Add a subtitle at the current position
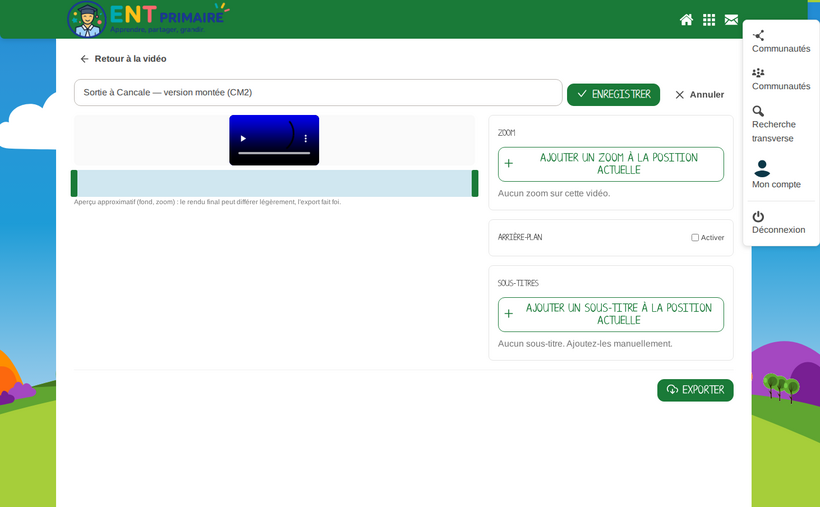 pos(611,314)
